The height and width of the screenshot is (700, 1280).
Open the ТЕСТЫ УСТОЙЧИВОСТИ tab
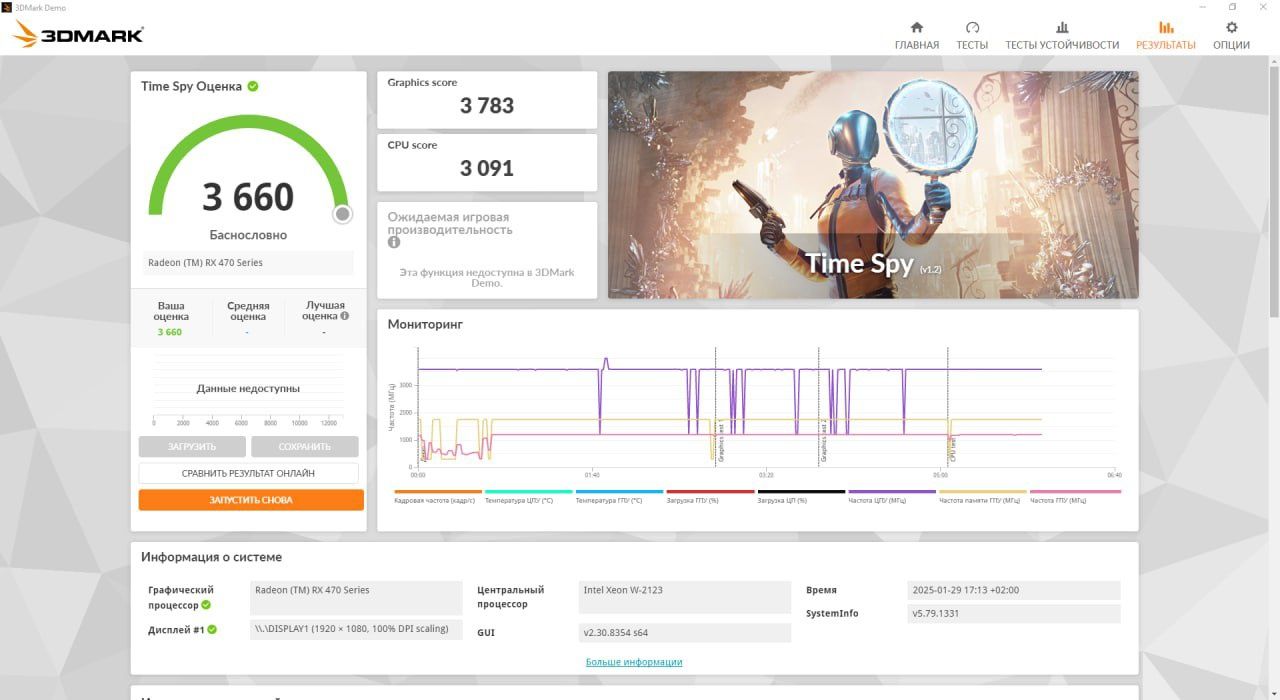[1062, 36]
